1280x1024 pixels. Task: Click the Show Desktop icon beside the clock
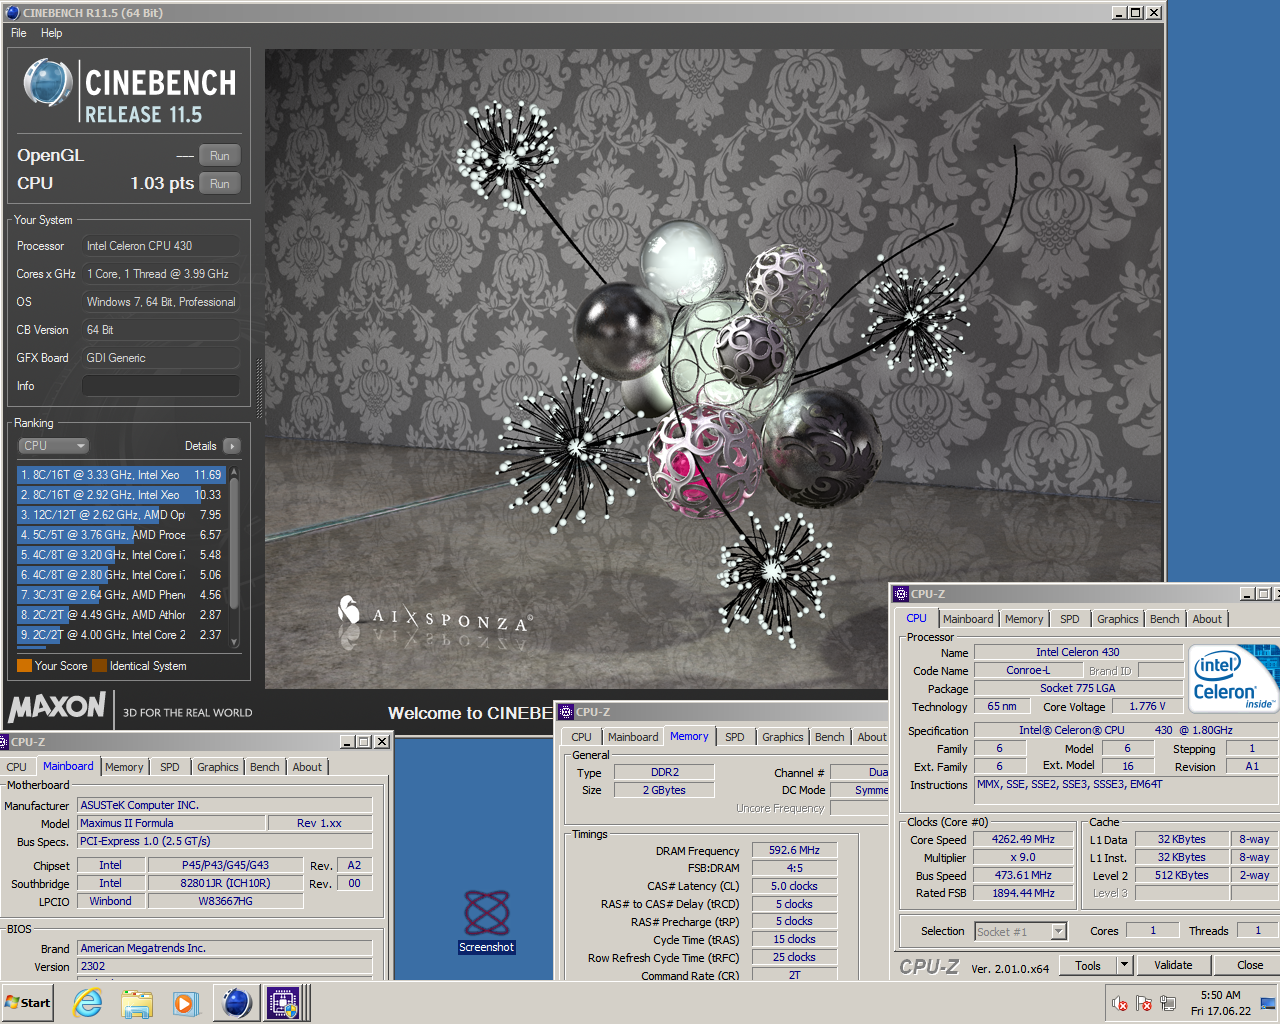[x=1269, y=1003]
